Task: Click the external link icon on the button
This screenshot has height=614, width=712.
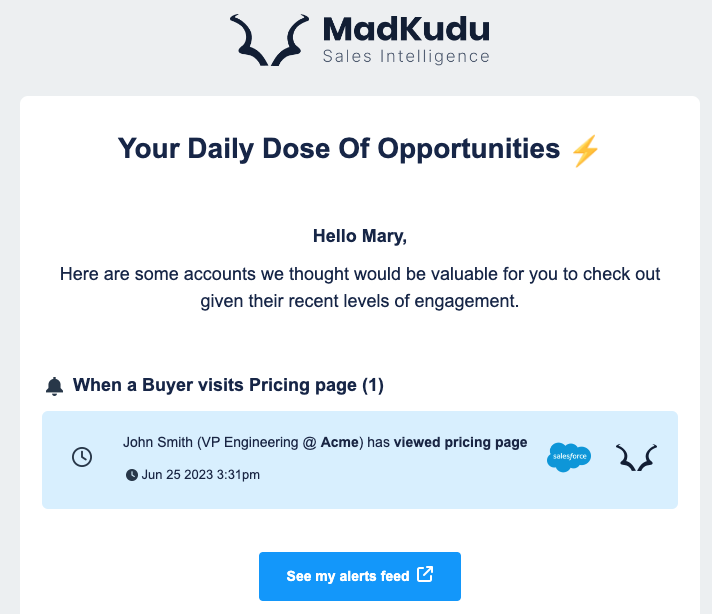Action: coord(425,574)
